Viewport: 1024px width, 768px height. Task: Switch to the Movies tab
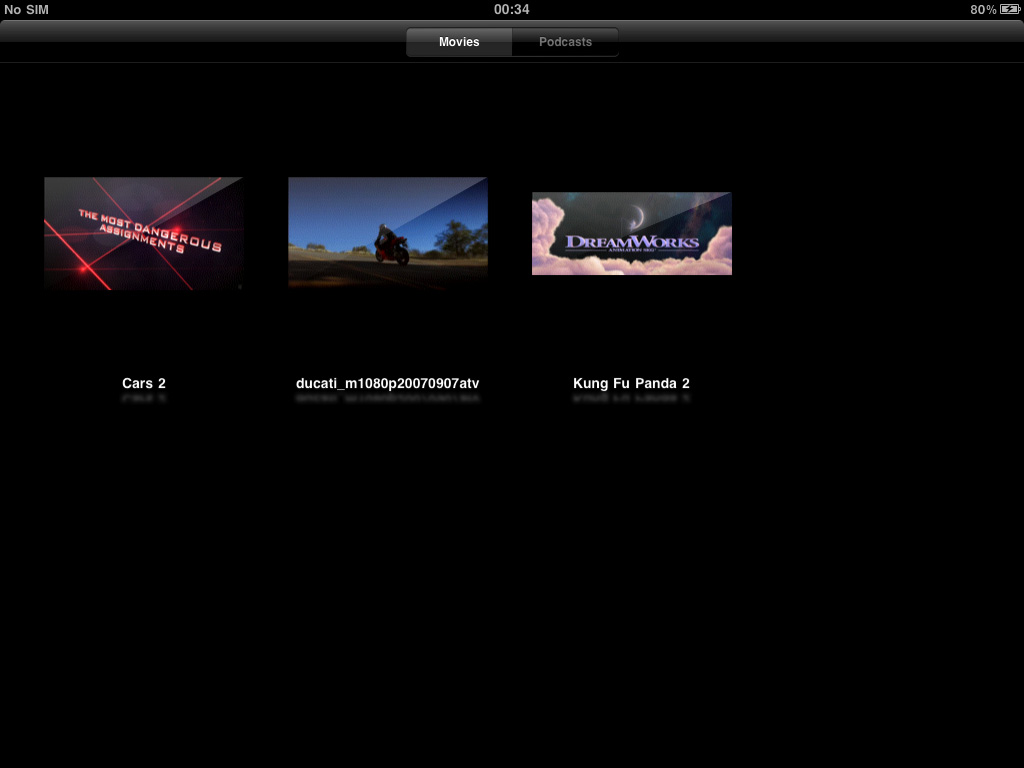(459, 42)
